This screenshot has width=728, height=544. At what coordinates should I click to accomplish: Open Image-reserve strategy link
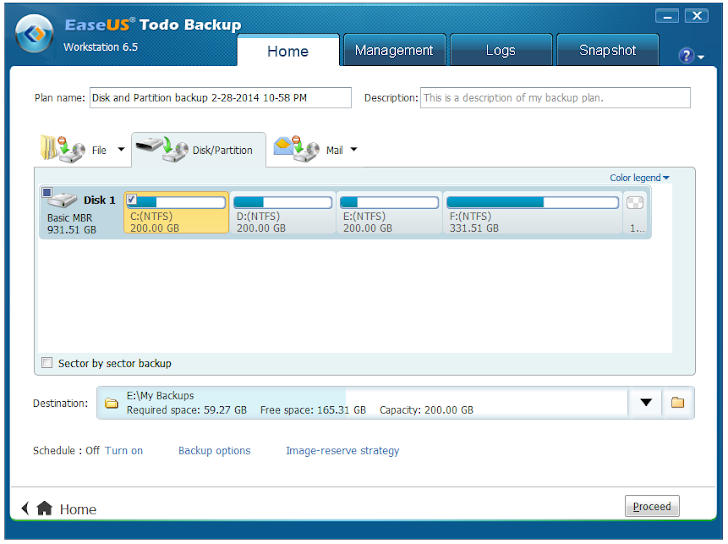point(343,451)
